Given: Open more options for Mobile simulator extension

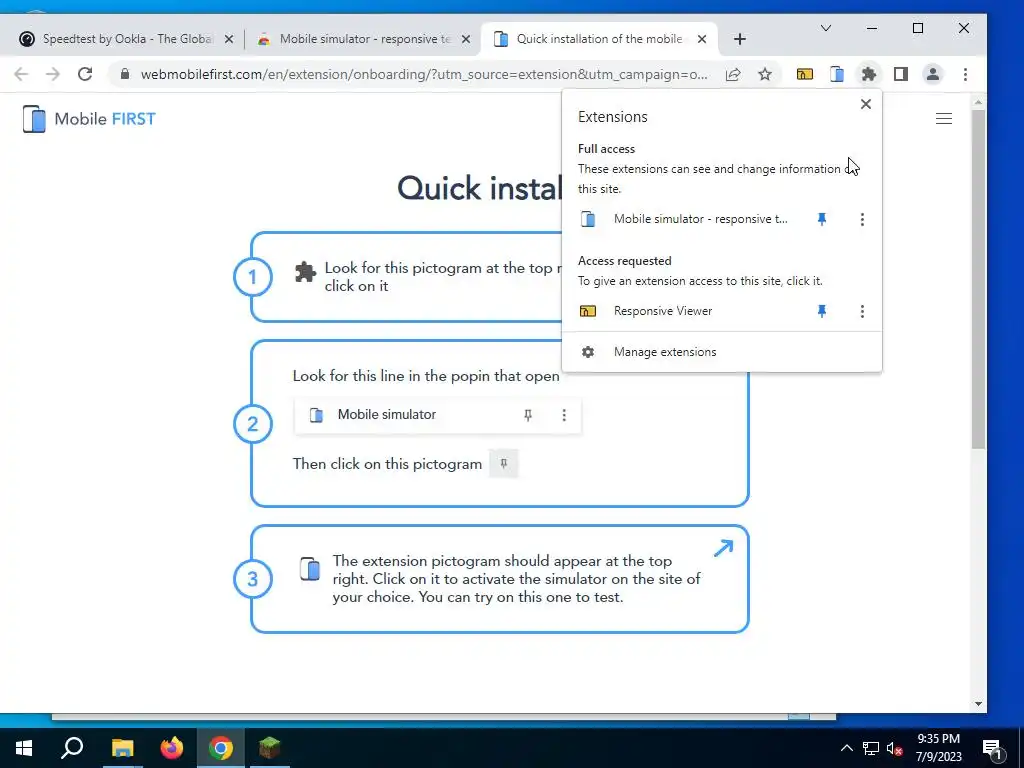Looking at the screenshot, I should click(862, 219).
